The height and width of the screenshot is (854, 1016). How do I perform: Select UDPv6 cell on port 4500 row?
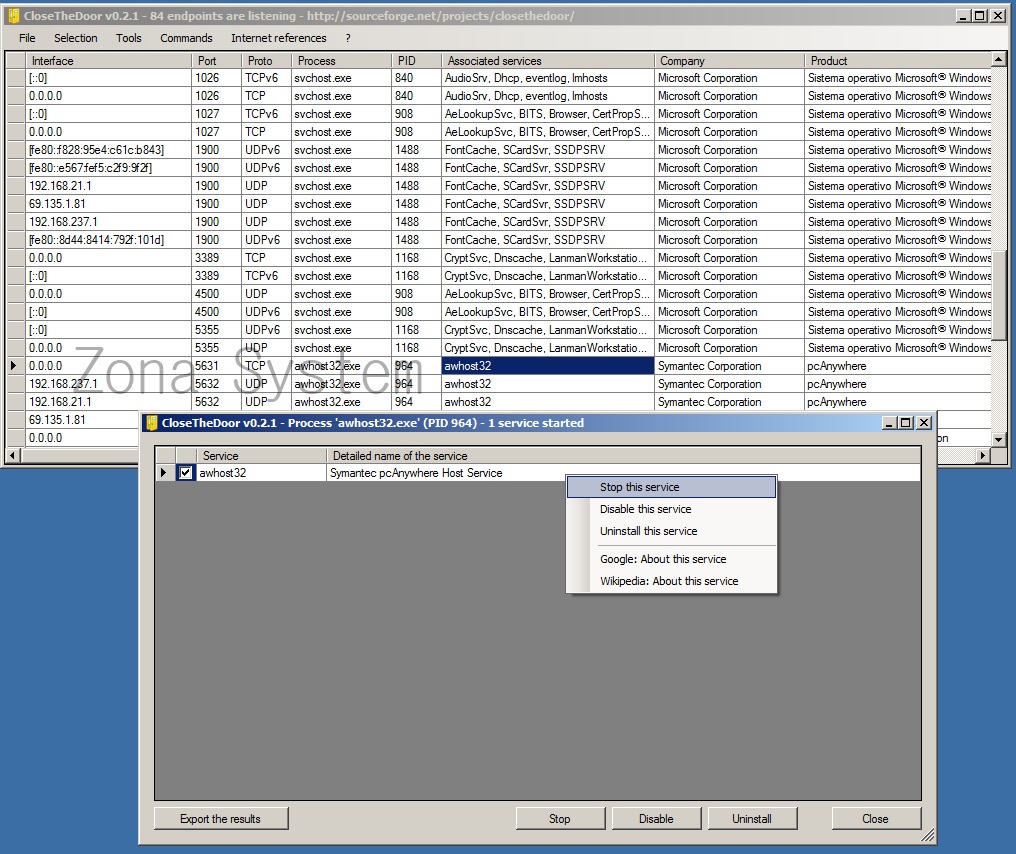click(266, 312)
